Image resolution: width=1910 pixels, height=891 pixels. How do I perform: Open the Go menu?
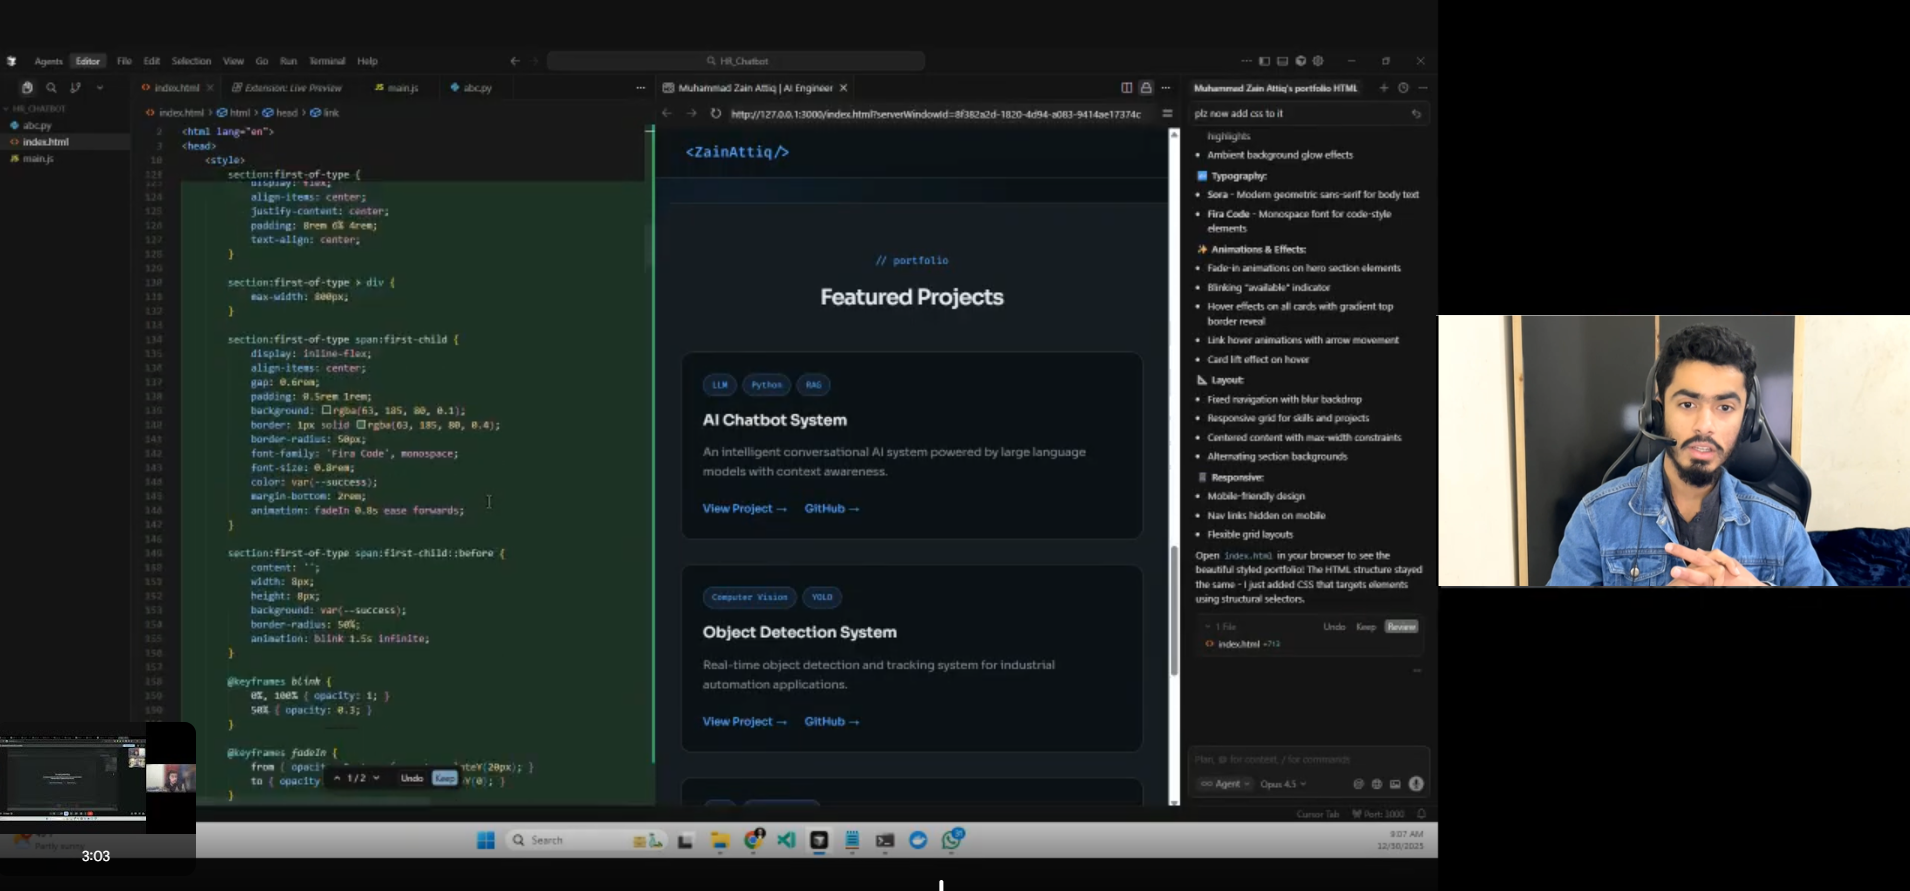pos(261,61)
